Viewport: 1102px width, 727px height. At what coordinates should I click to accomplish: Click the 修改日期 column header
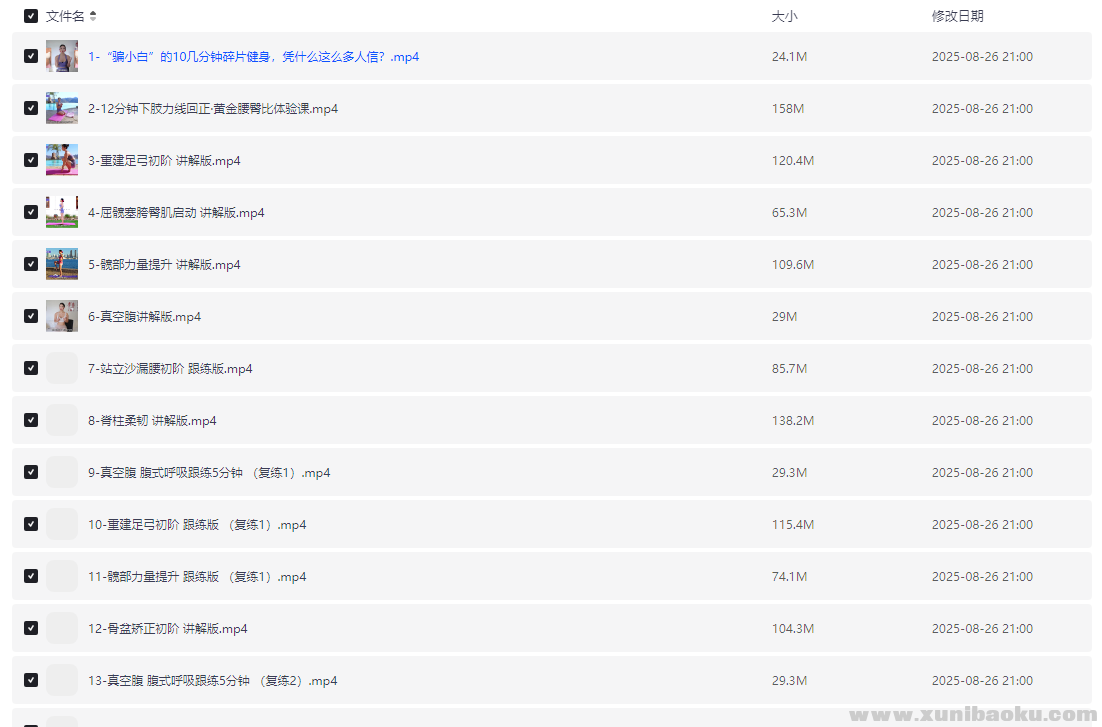tap(957, 16)
